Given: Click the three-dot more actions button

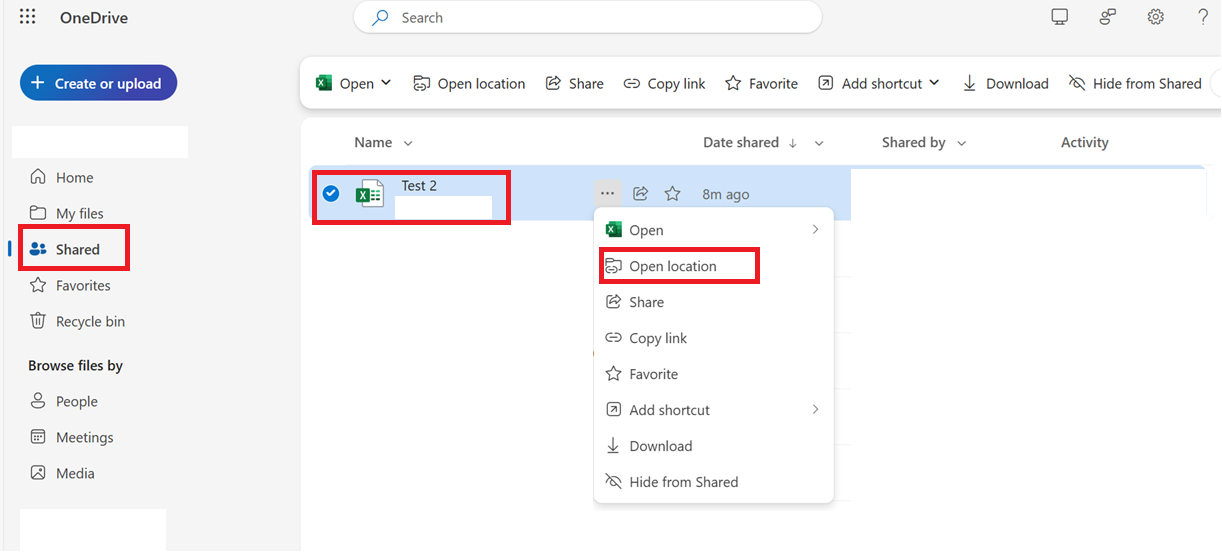Looking at the screenshot, I should (x=608, y=193).
